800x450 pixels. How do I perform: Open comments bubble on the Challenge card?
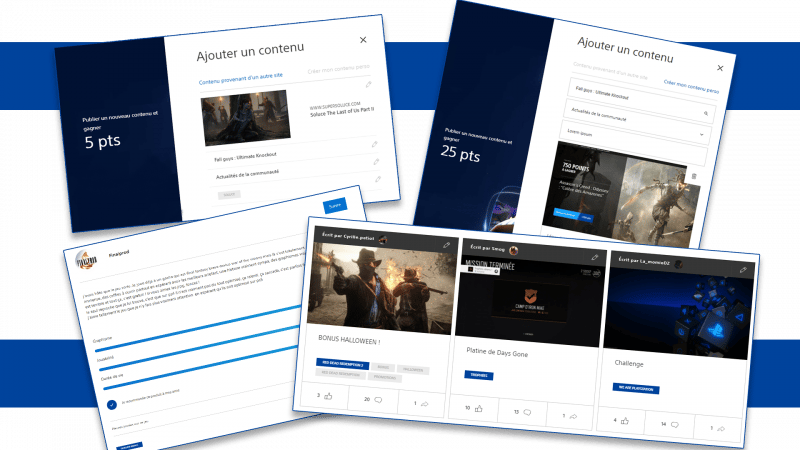click(674, 424)
